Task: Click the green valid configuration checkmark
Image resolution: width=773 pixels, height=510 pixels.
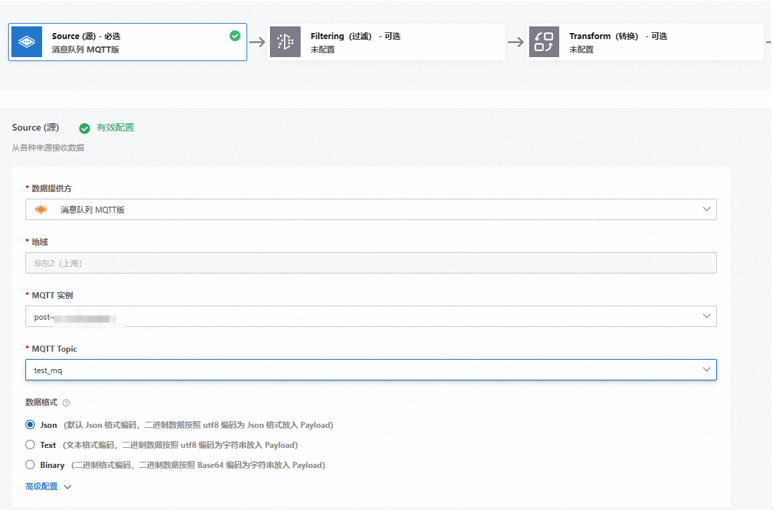Action: [x=85, y=128]
